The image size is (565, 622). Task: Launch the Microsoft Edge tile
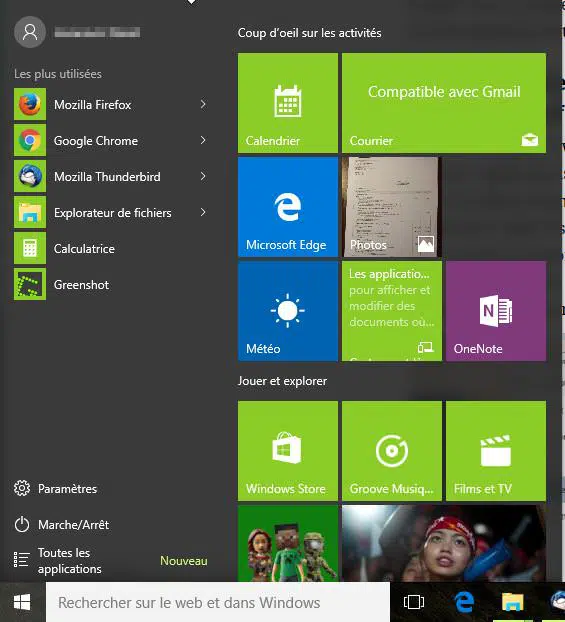point(288,207)
